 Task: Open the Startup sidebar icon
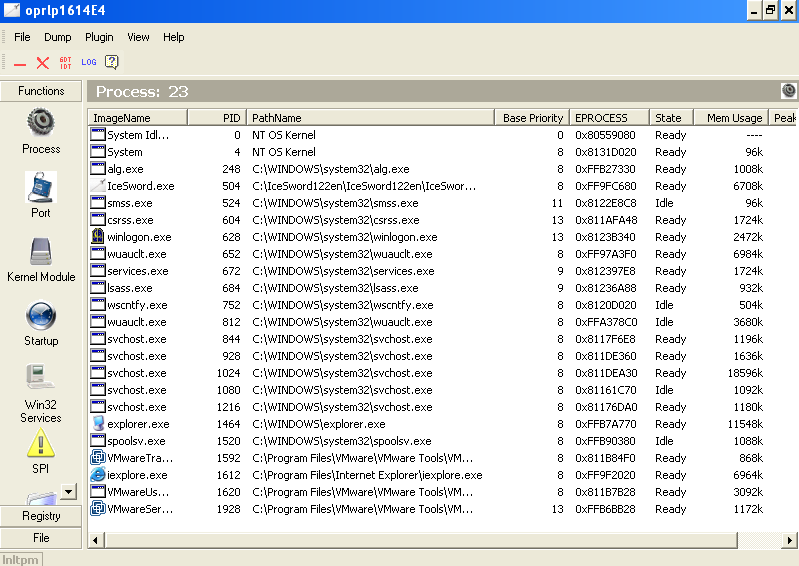(41, 316)
